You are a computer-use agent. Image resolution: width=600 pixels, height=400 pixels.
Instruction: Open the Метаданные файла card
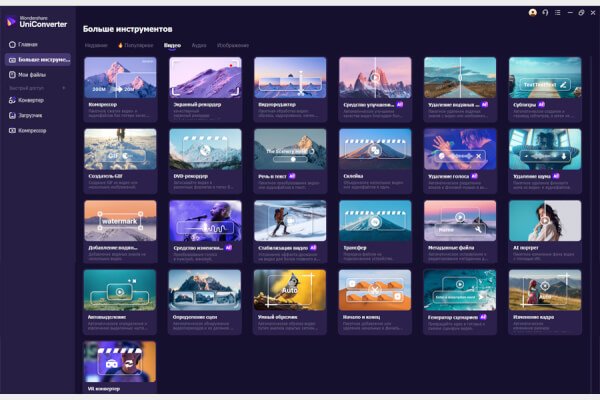tap(460, 232)
